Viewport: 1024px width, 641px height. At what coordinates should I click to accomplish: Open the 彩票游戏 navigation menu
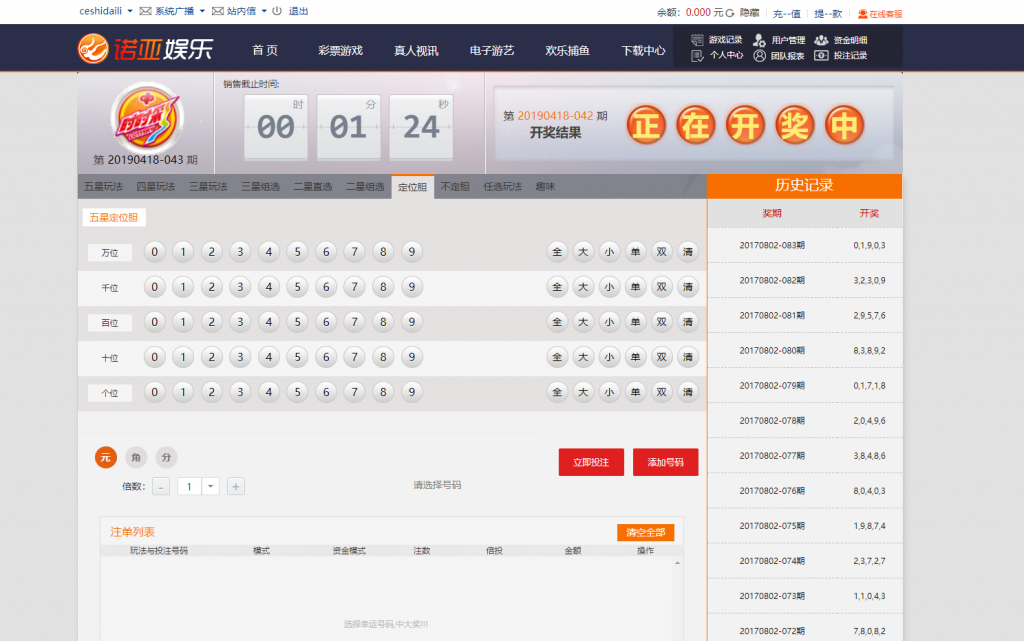(340, 51)
